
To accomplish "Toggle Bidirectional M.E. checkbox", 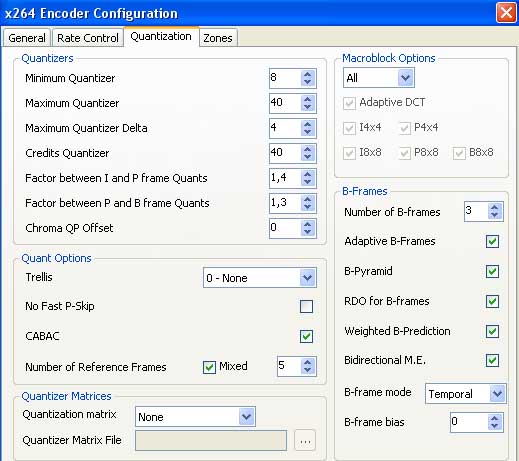I will (x=492, y=360).
